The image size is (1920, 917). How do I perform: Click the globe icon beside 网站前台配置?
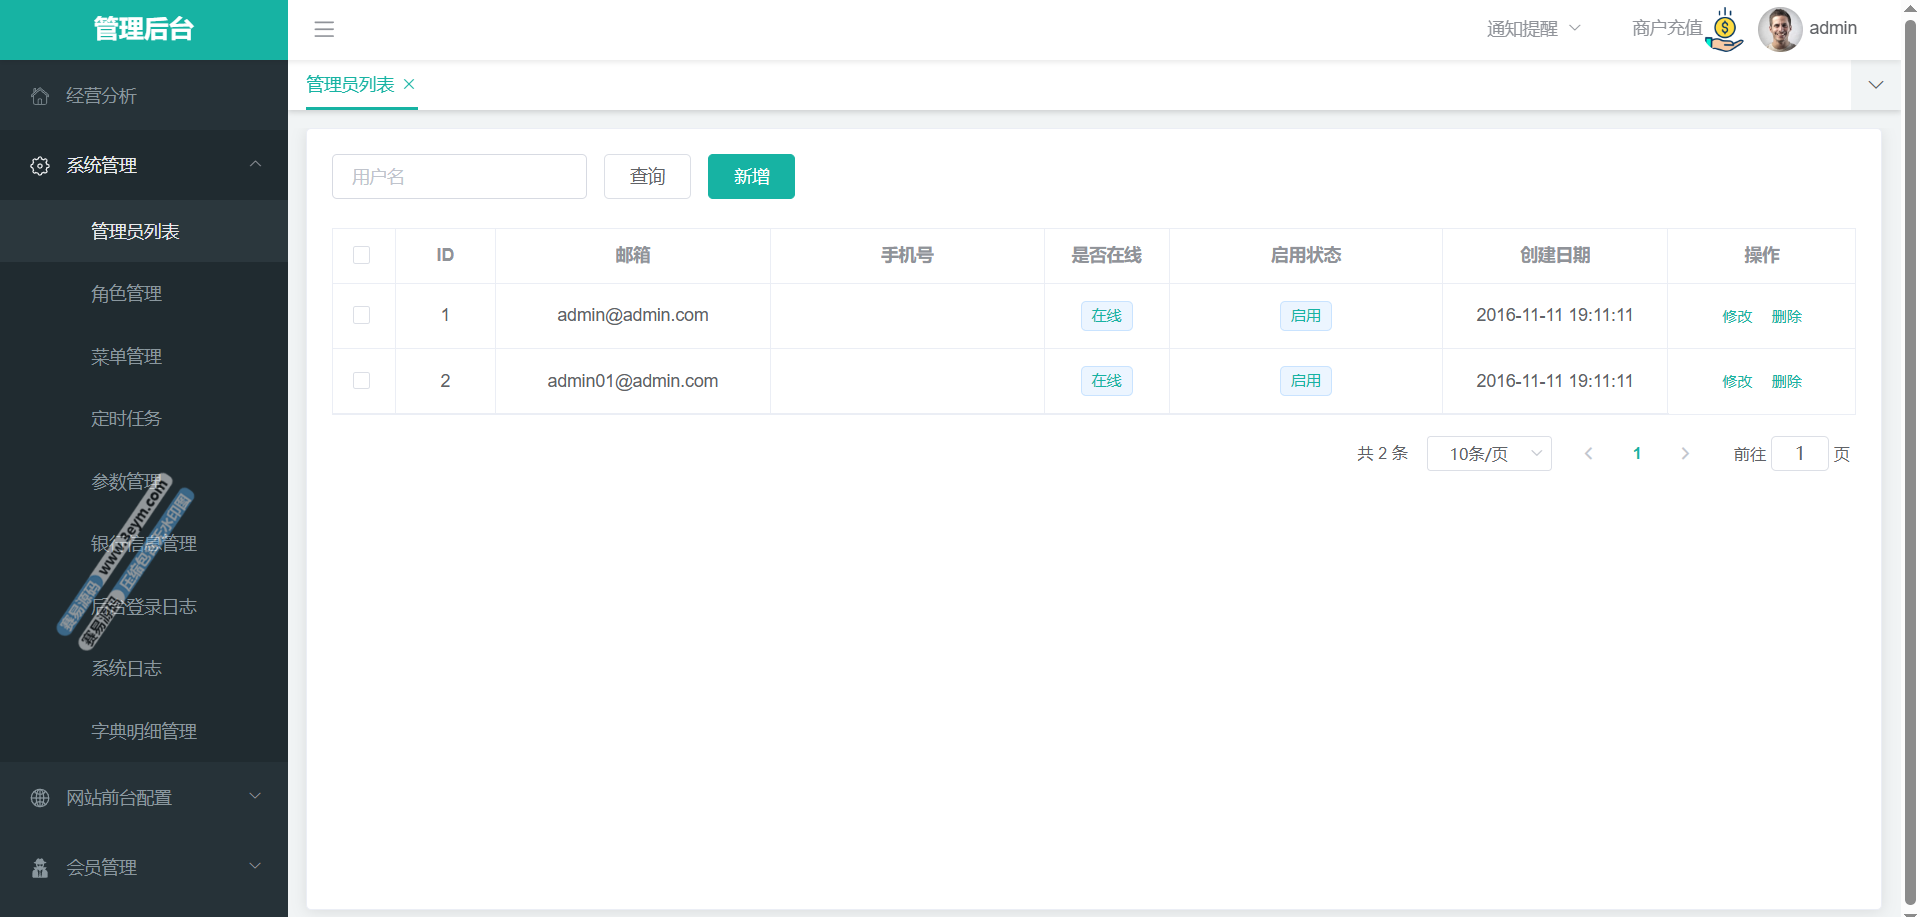click(40, 798)
